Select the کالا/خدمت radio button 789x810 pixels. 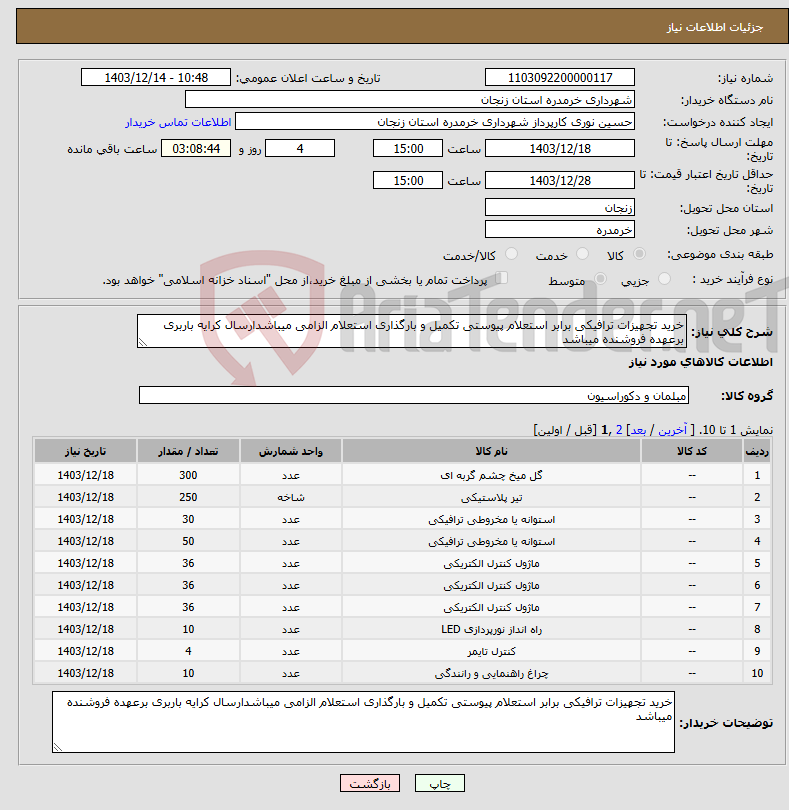(511, 254)
